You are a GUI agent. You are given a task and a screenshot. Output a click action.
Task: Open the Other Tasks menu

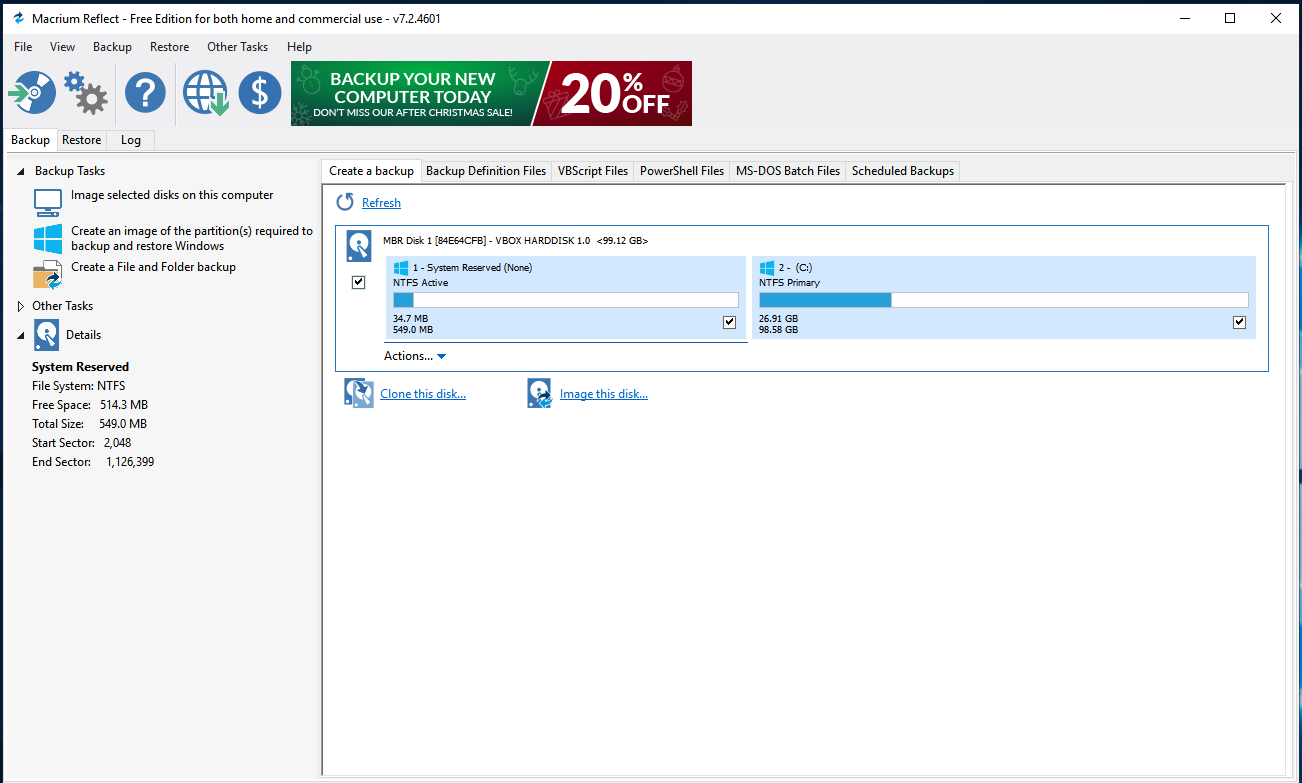point(237,47)
